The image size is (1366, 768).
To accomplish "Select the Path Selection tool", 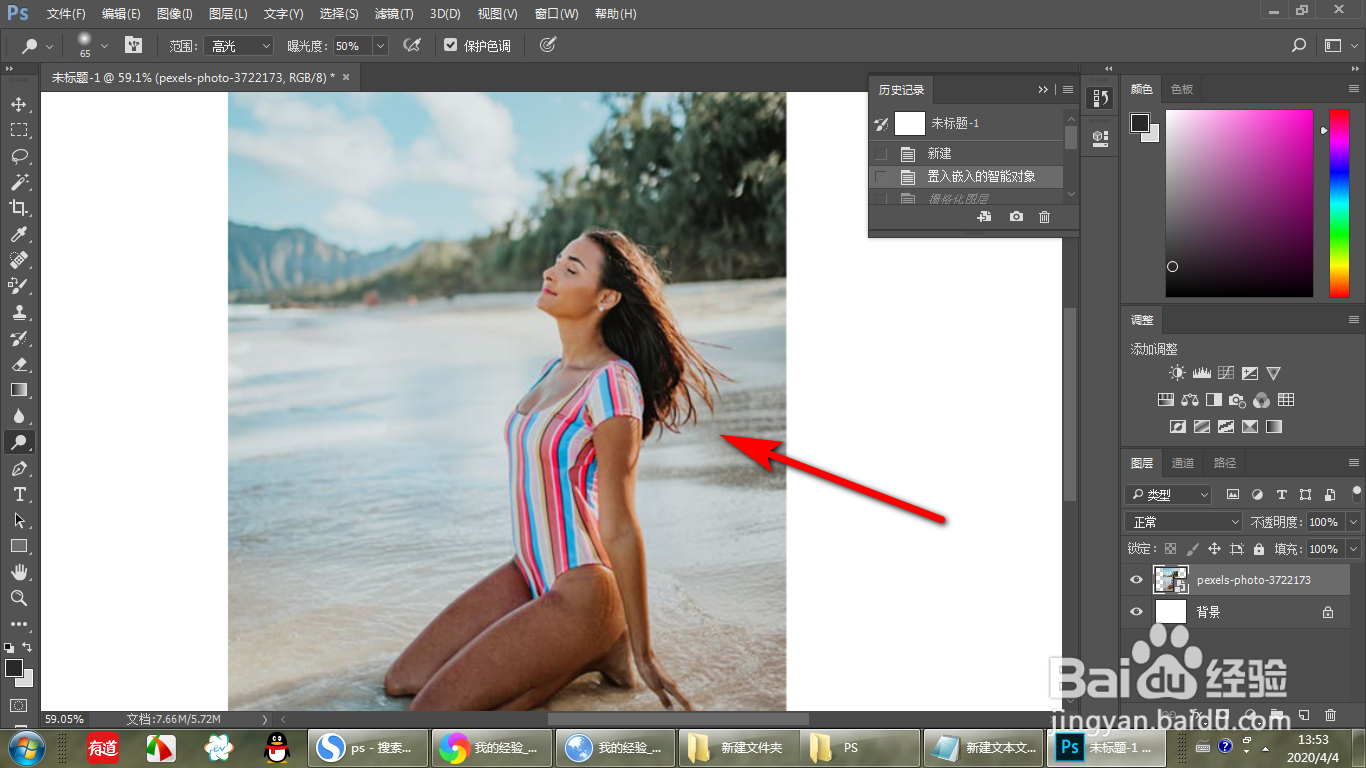I will 19,520.
